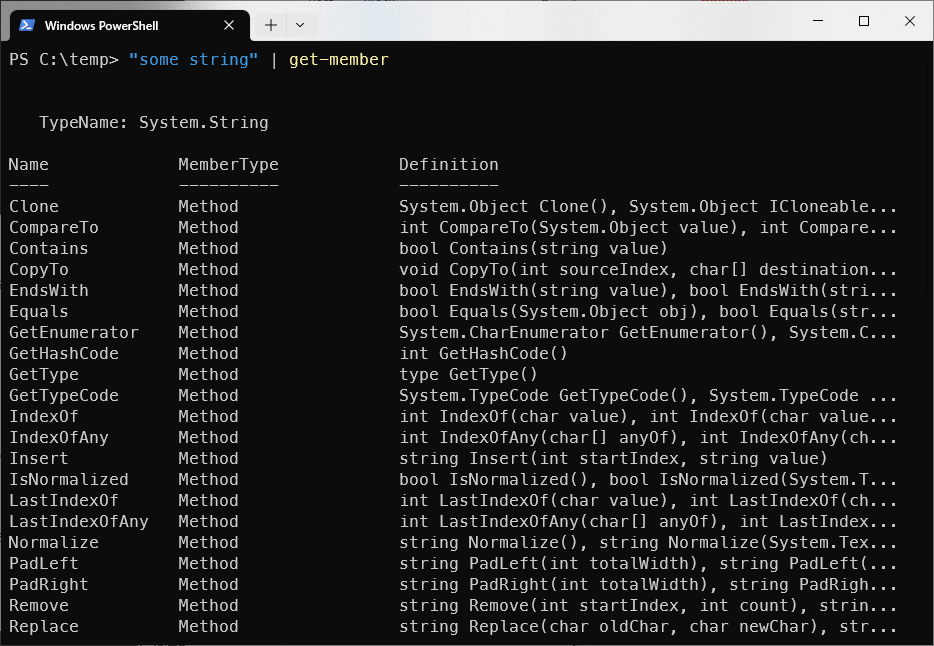Click the GetEnumerator method name
Image resolution: width=934 pixels, height=646 pixels.
tap(74, 332)
